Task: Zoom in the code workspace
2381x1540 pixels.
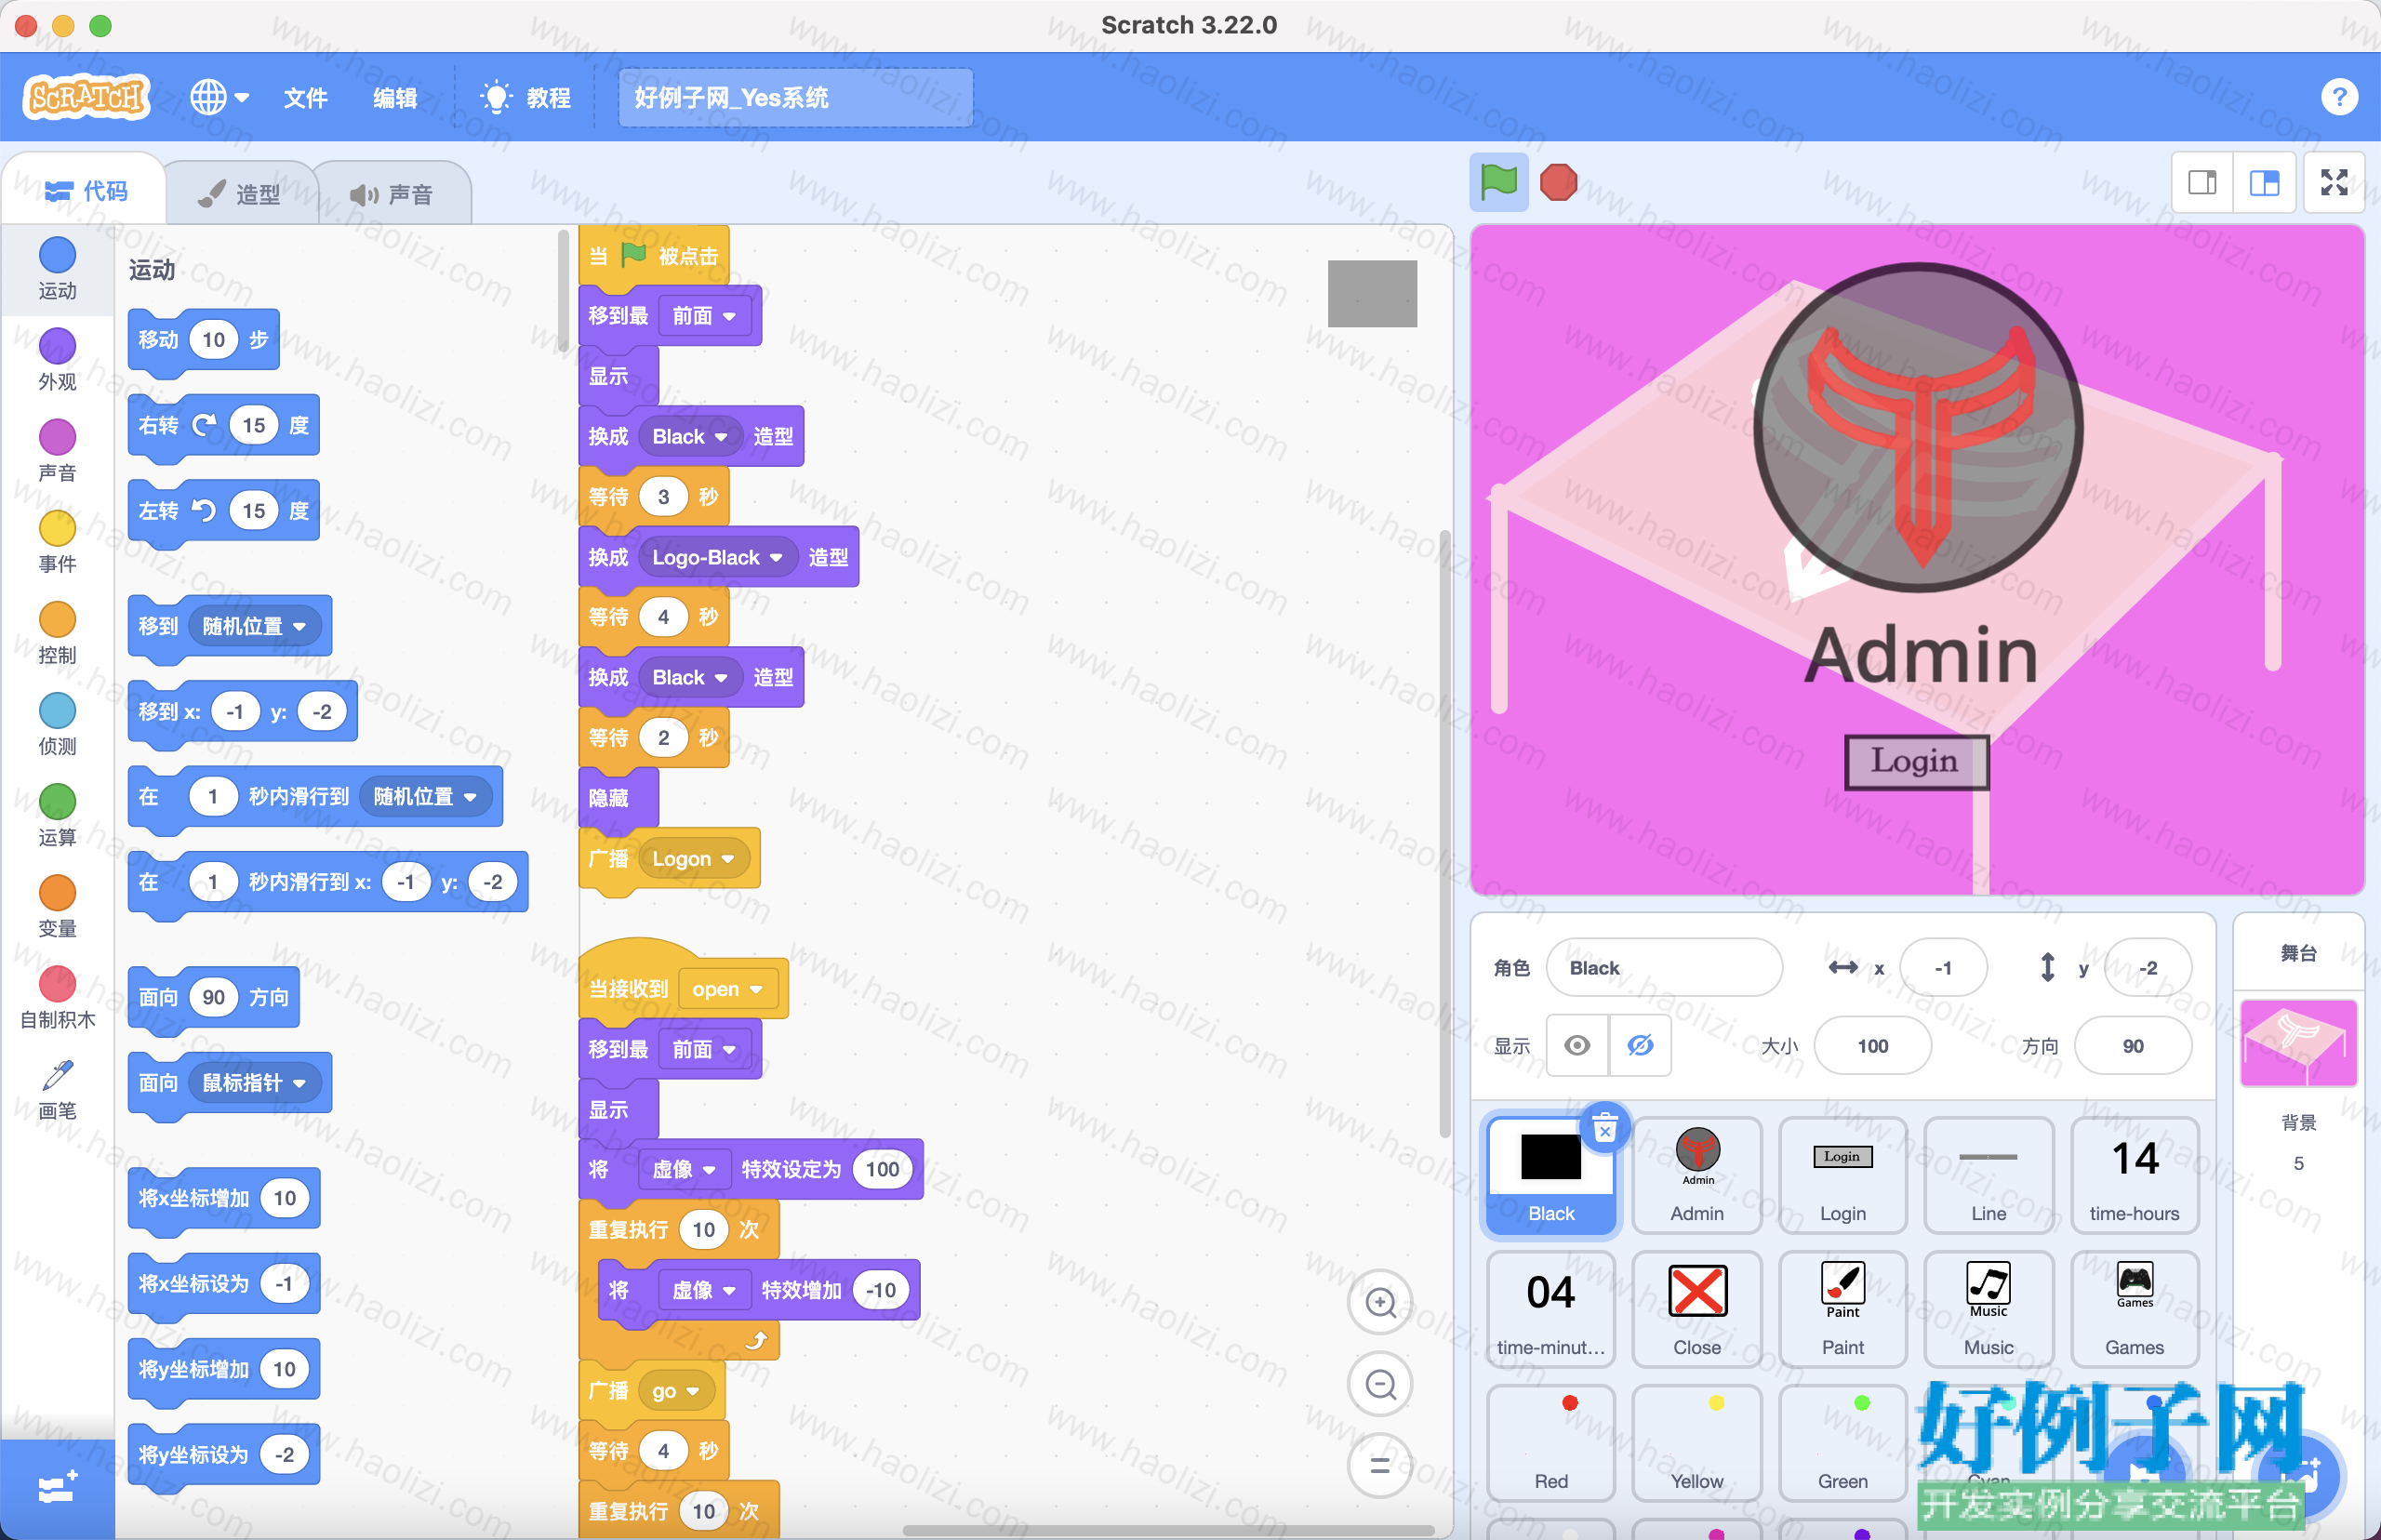Action: (x=1380, y=1302)
